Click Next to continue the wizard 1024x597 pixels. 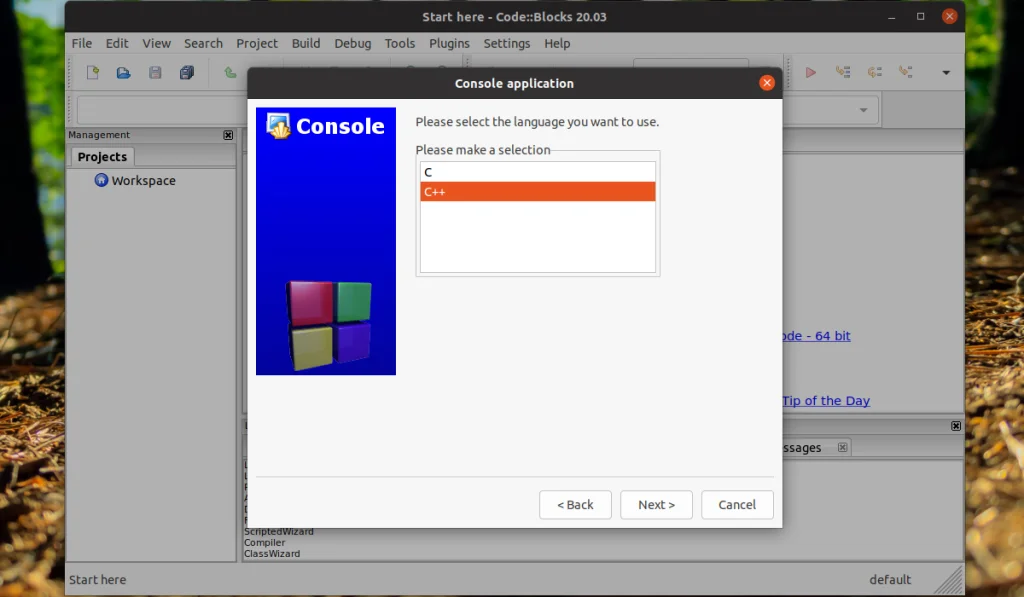pos(656,504)
